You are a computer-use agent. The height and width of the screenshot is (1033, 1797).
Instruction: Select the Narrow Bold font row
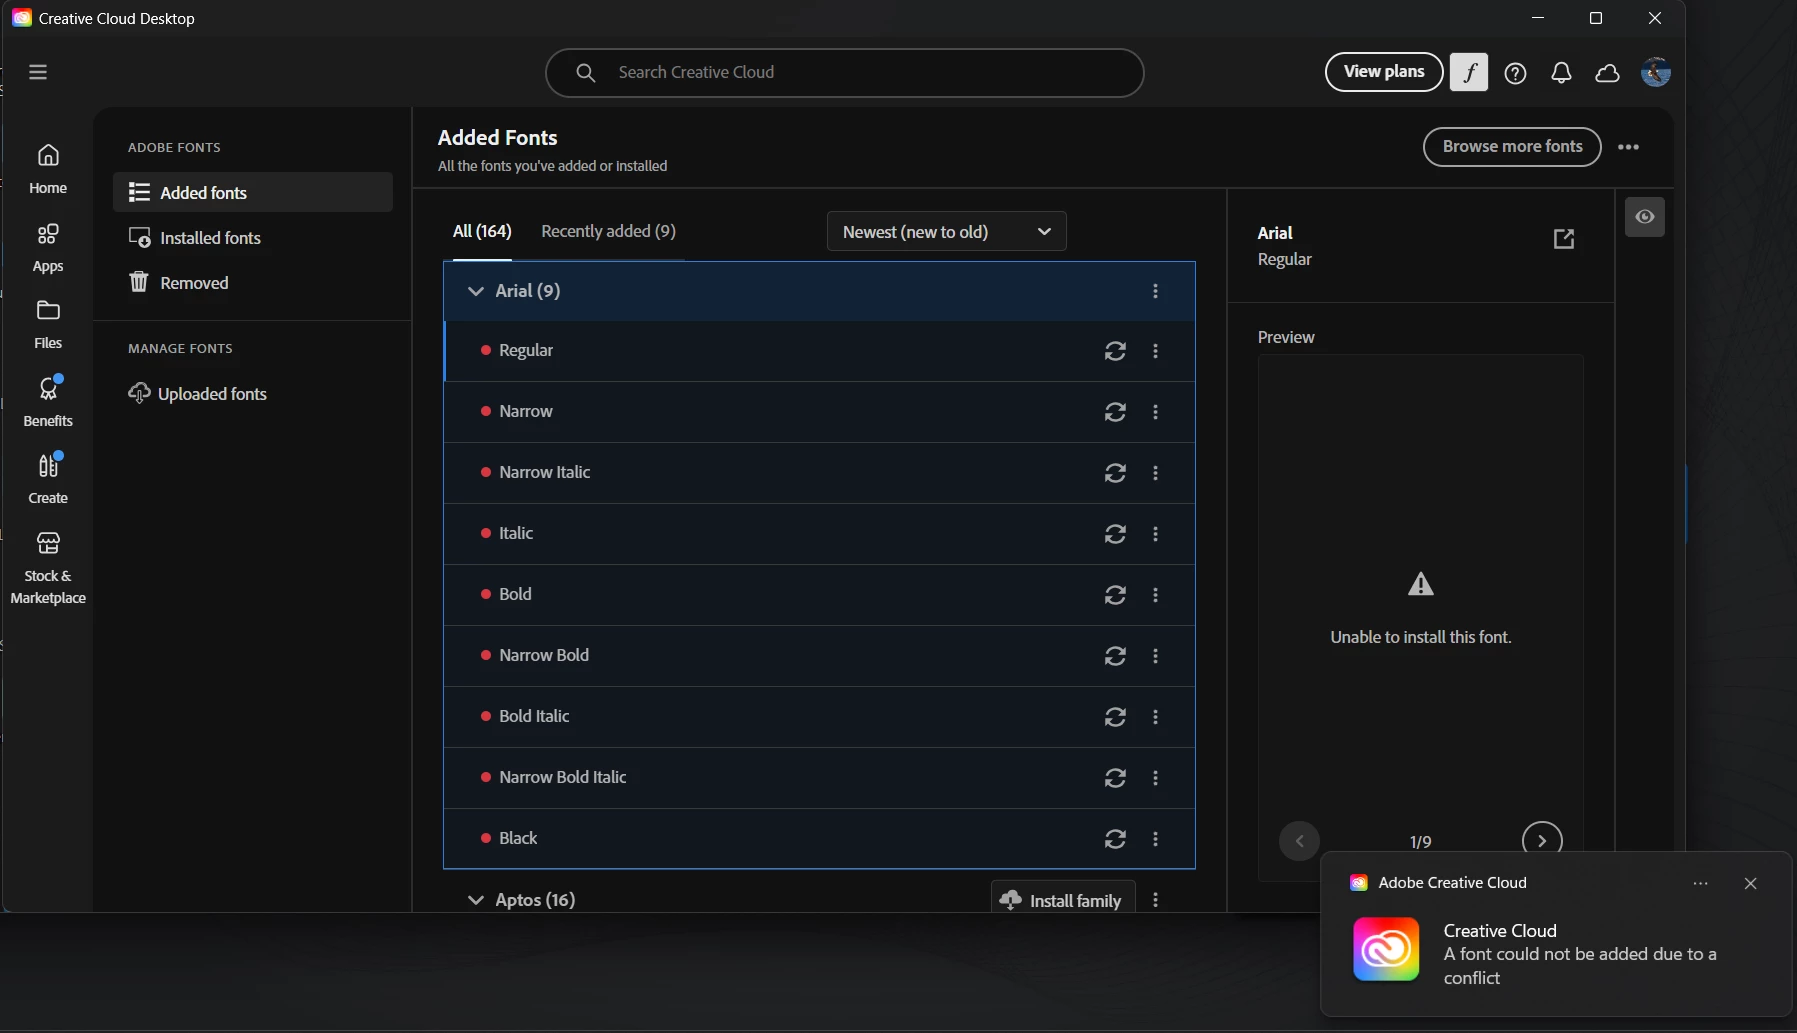819,656
